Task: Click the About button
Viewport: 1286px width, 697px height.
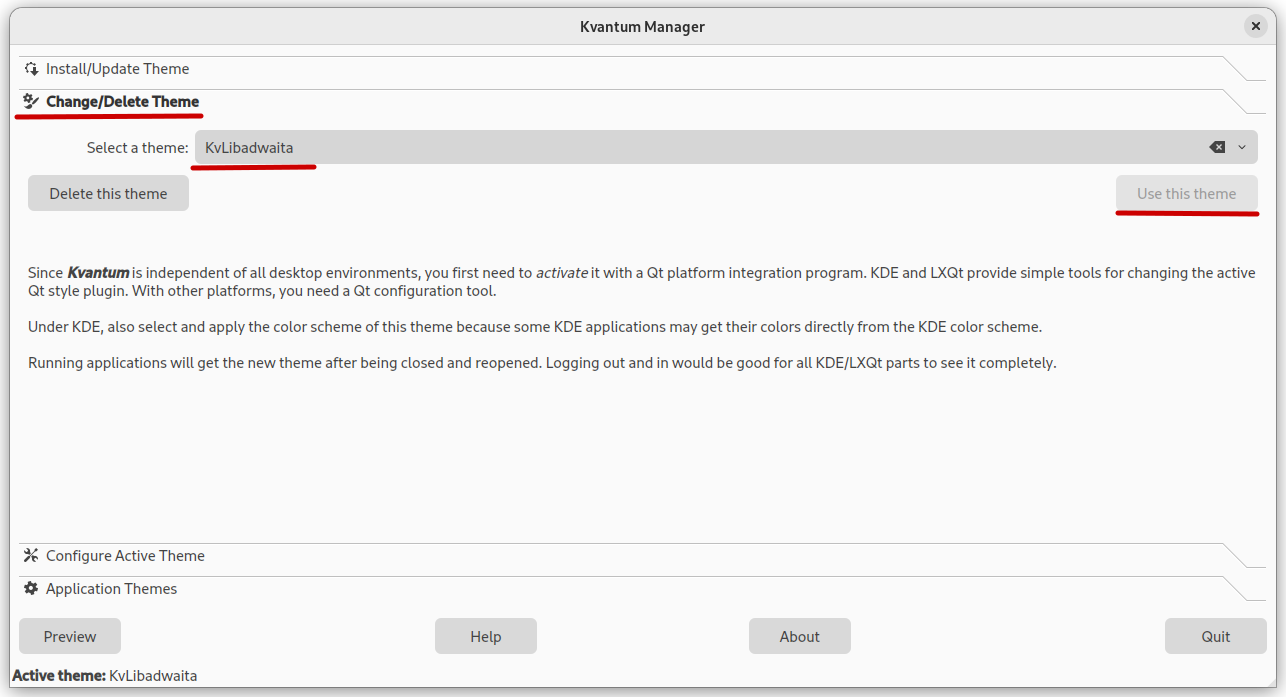Action: pyautogui.click(x=800, y=636)
